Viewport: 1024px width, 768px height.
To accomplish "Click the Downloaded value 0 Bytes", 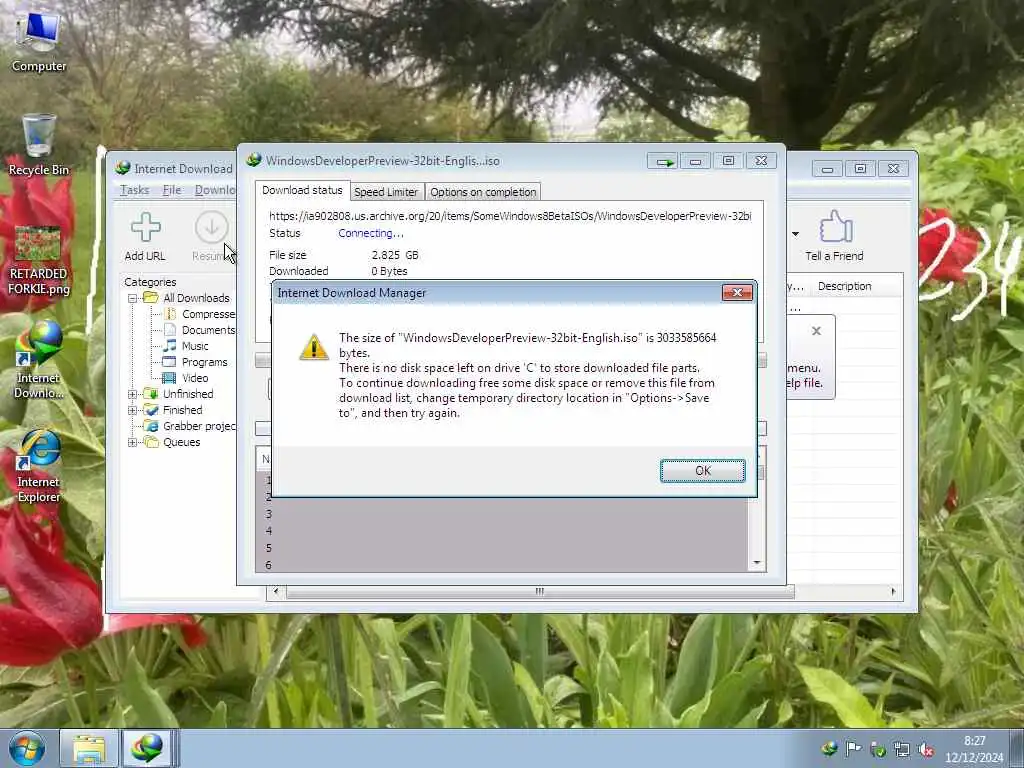I will pos(389,271).
